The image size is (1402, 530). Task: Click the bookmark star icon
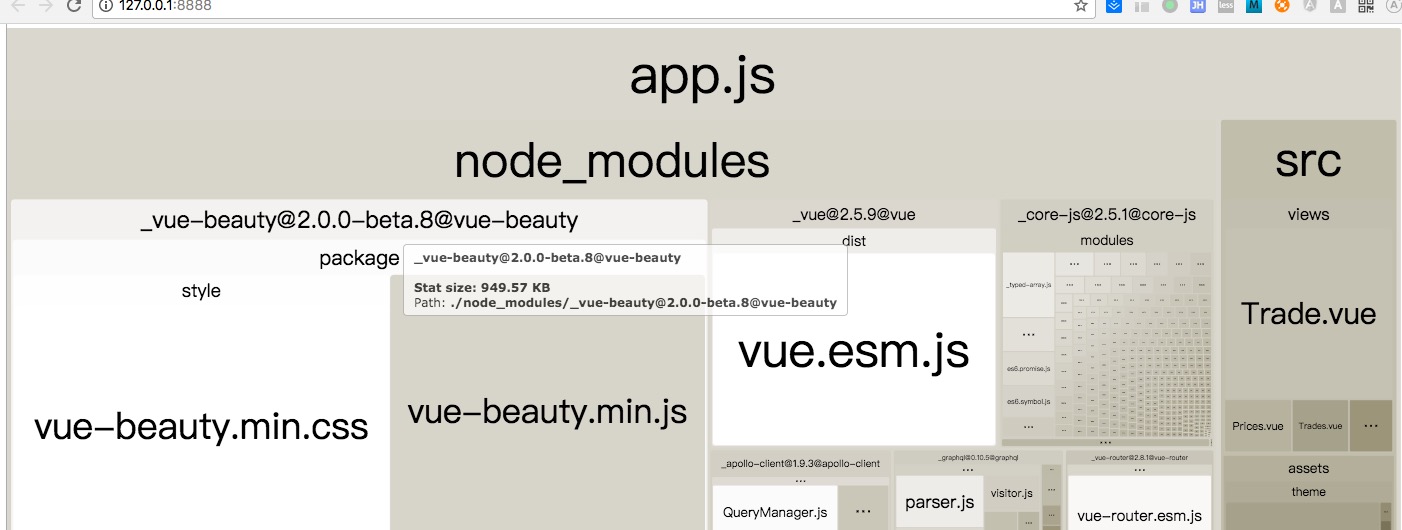[x=1081, y=6]
